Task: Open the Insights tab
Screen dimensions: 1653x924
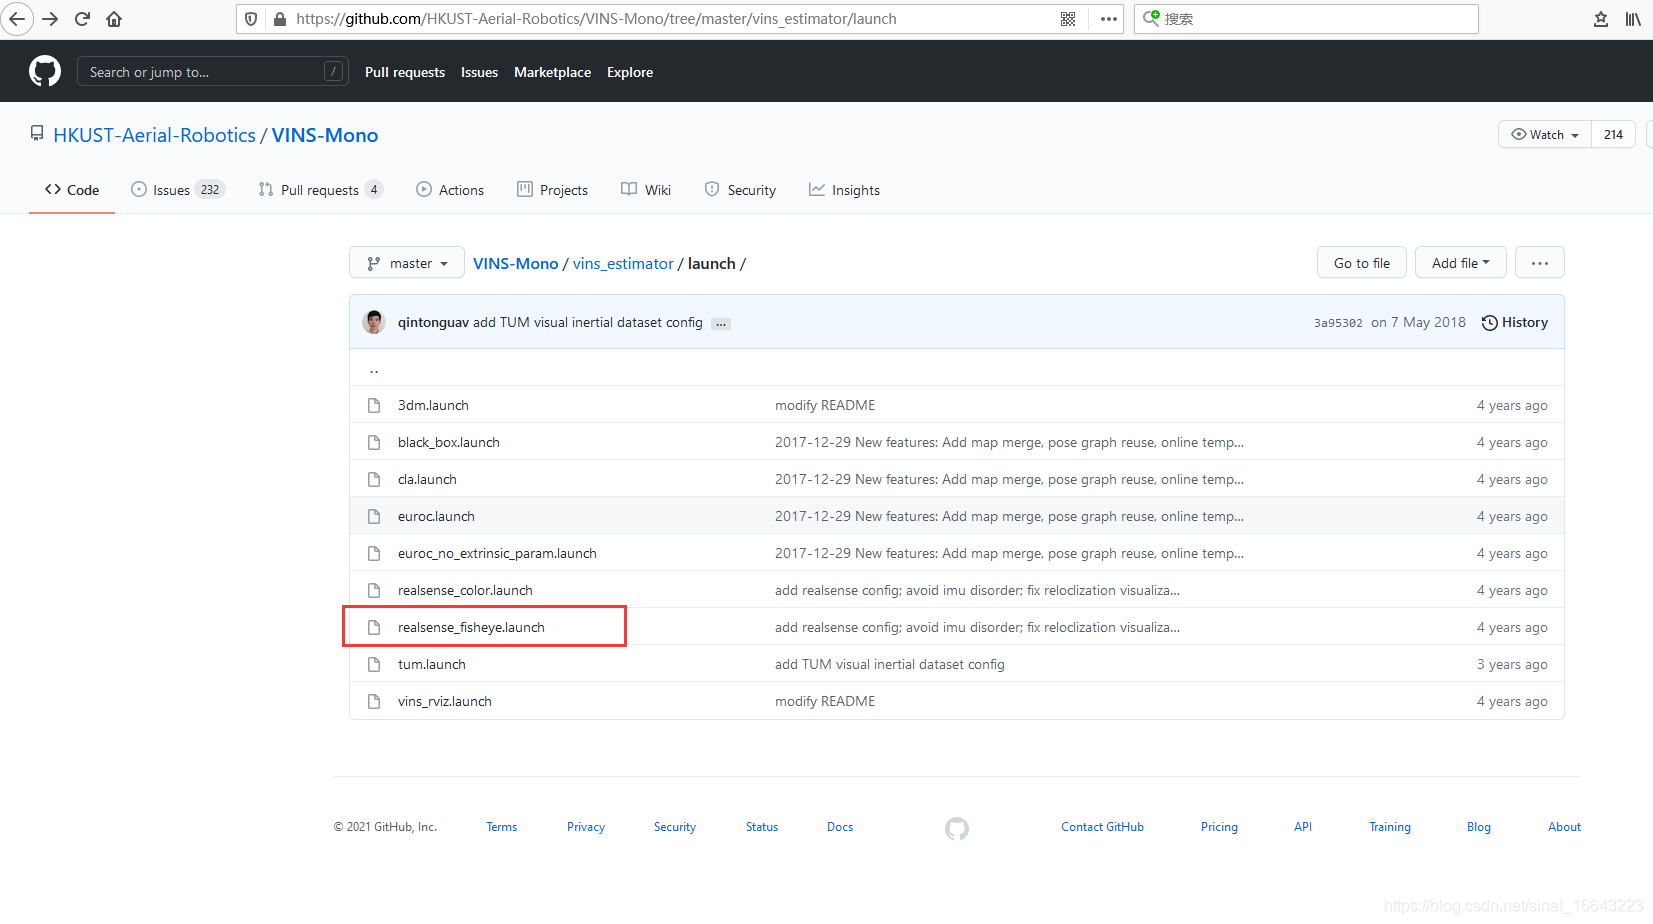Action: pyautogui.click(x=844, y=190)
